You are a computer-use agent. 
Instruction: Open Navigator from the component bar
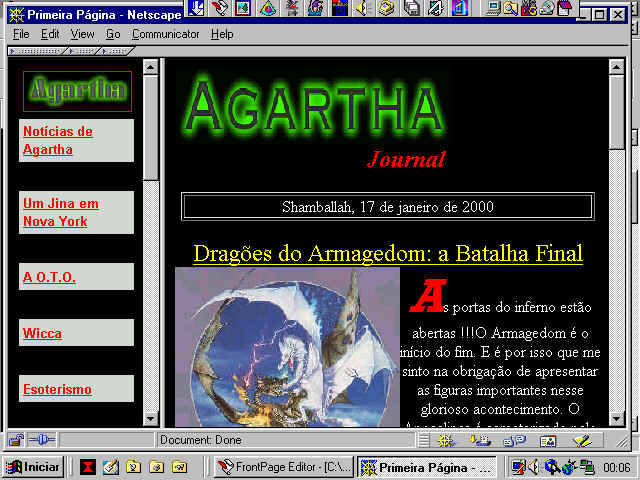click(445, 440)
